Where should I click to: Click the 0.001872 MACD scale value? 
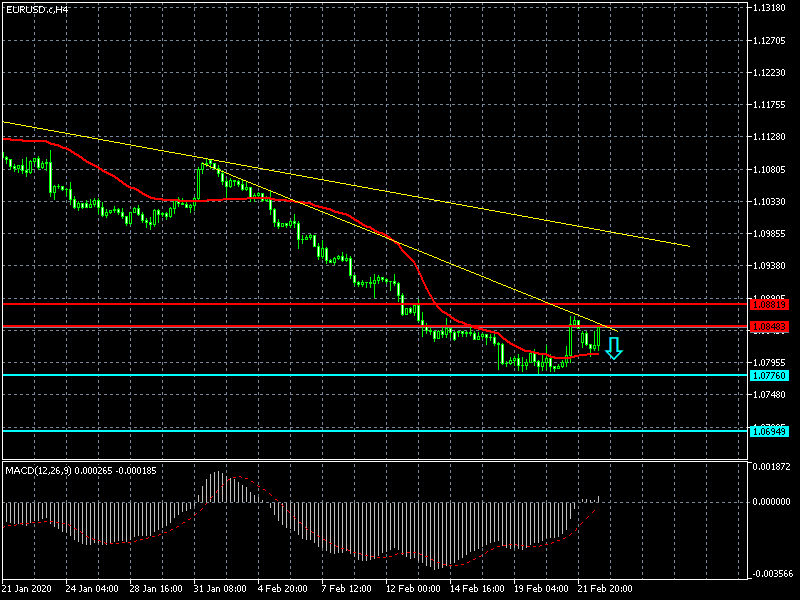click(x=774, y=467)
